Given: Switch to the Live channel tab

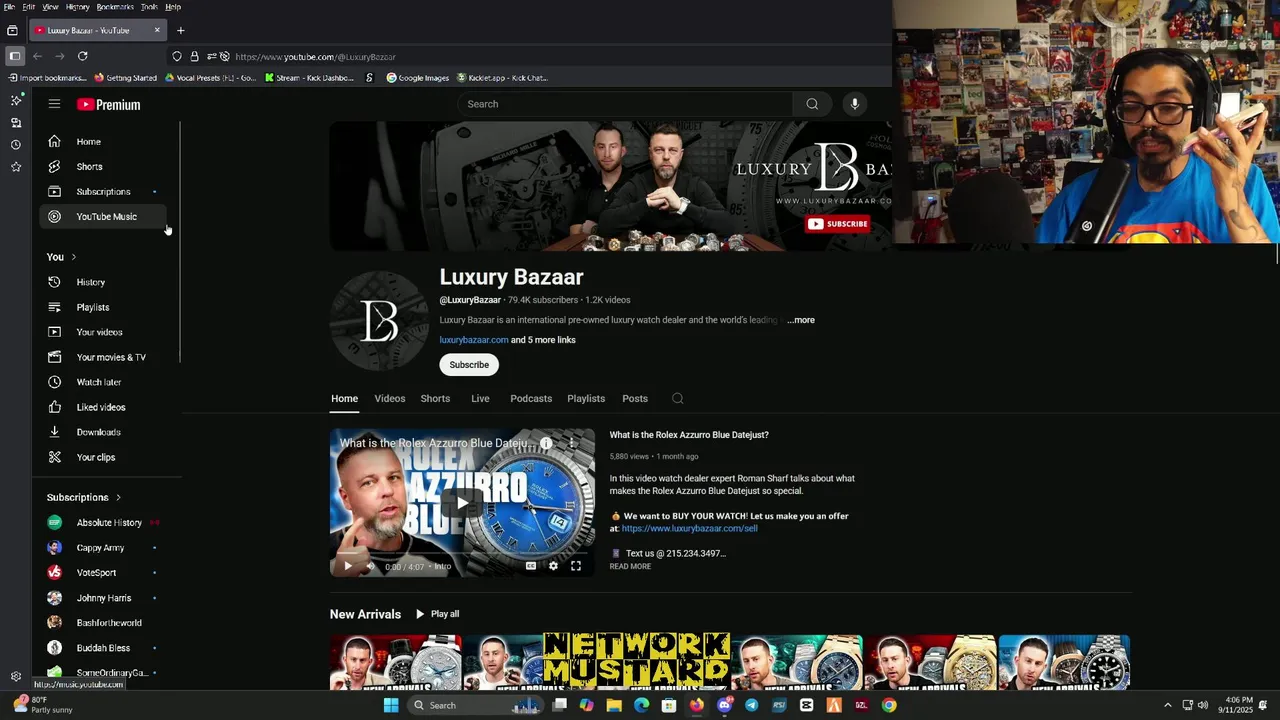Looking at the screenshot, I should (480, 398).
